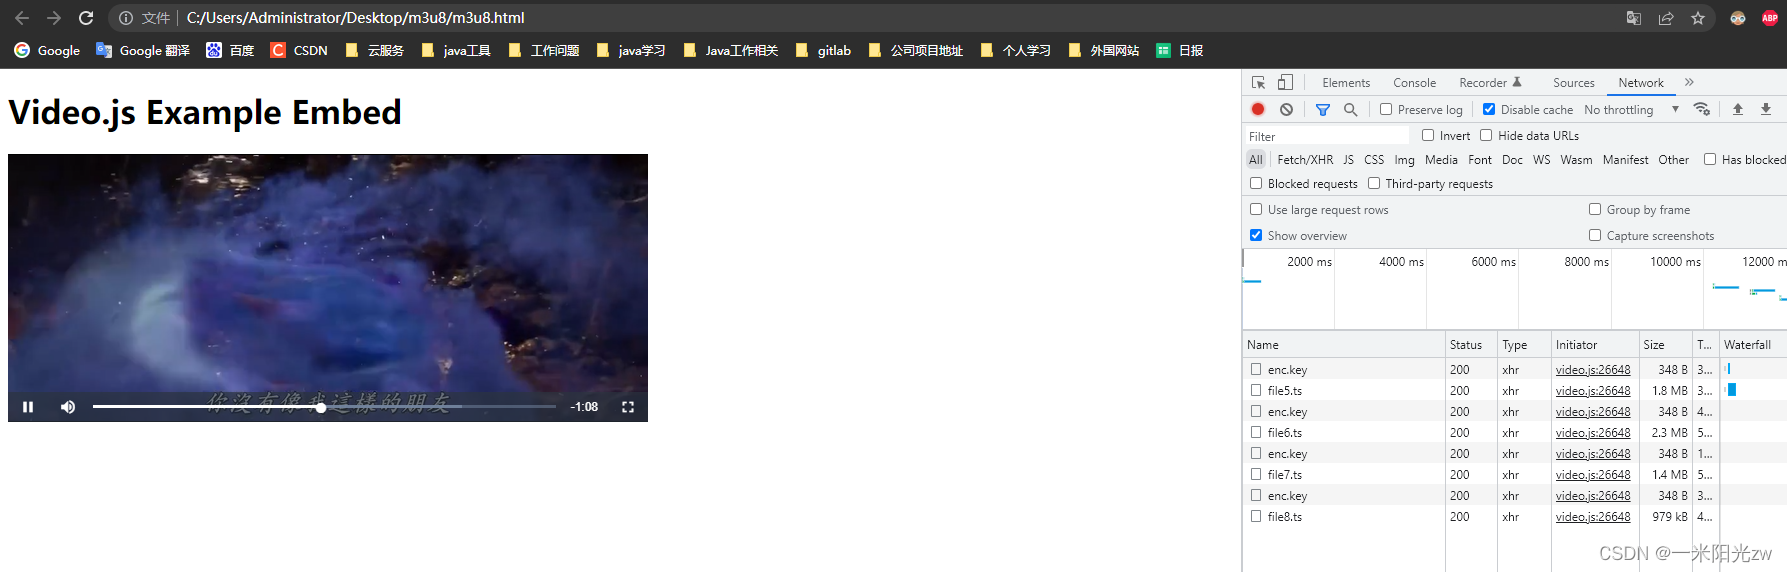Switch to the Recorder tab

[x=1490, y=83]
